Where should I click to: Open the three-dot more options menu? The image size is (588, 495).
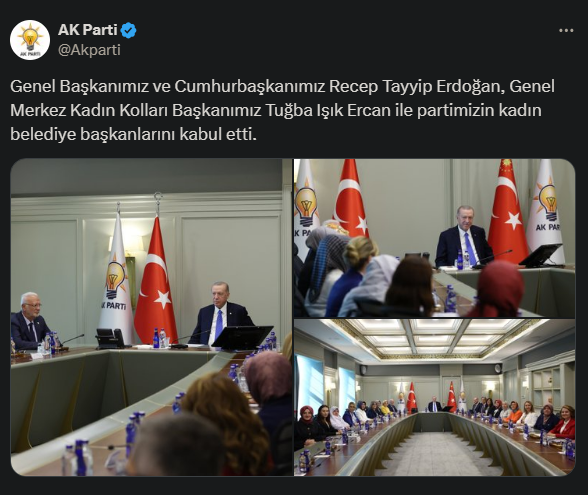pyautogui.click(x=566, y=30)
